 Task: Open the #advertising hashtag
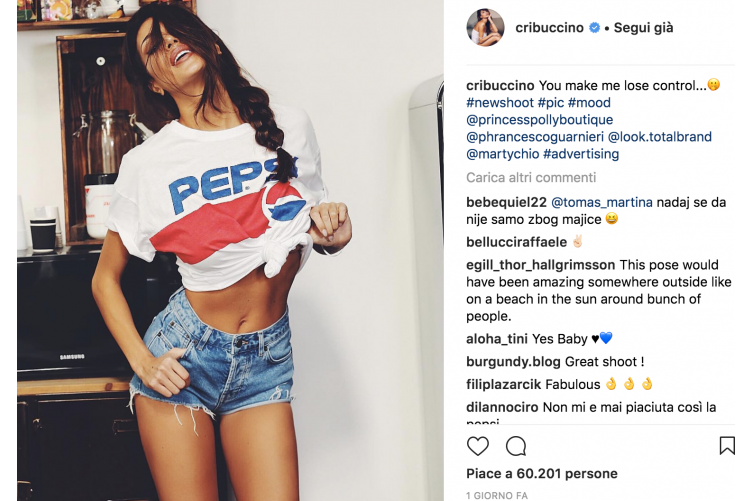click(581, 154)
